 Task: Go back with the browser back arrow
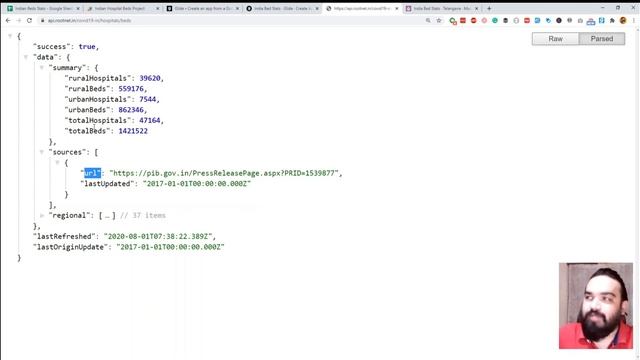pyautogui.click(x=8, y=20)
